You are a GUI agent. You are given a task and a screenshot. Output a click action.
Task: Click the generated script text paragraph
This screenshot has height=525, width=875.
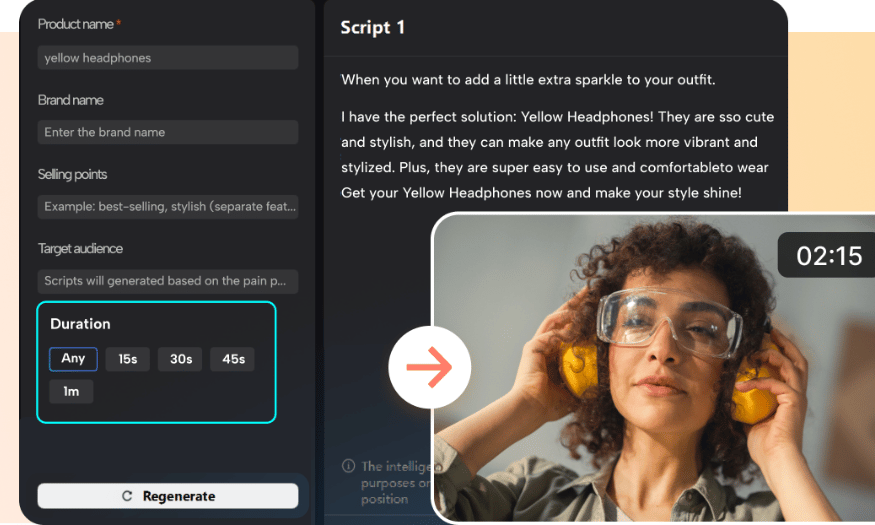tap(557, 155)
